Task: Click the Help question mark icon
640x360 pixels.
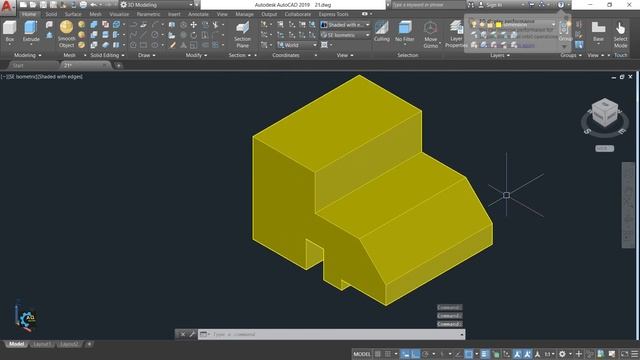Action: [x=561, y=5]
